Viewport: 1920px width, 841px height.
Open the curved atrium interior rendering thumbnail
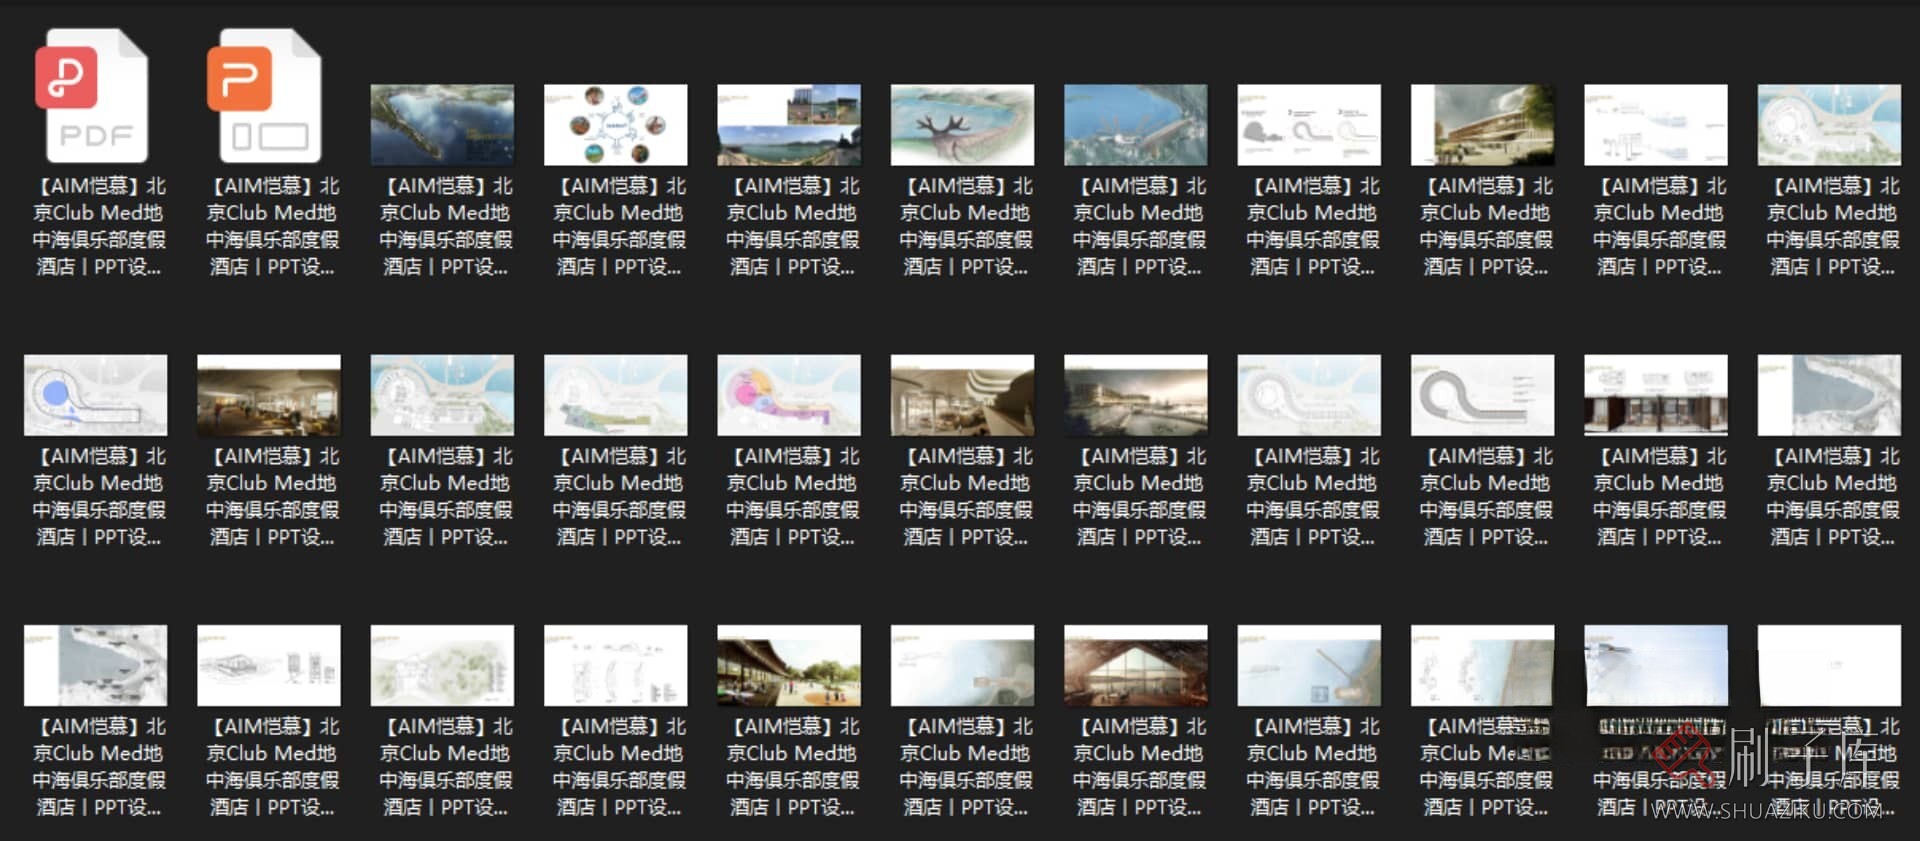pyautogui.click(x=962, y=395)
